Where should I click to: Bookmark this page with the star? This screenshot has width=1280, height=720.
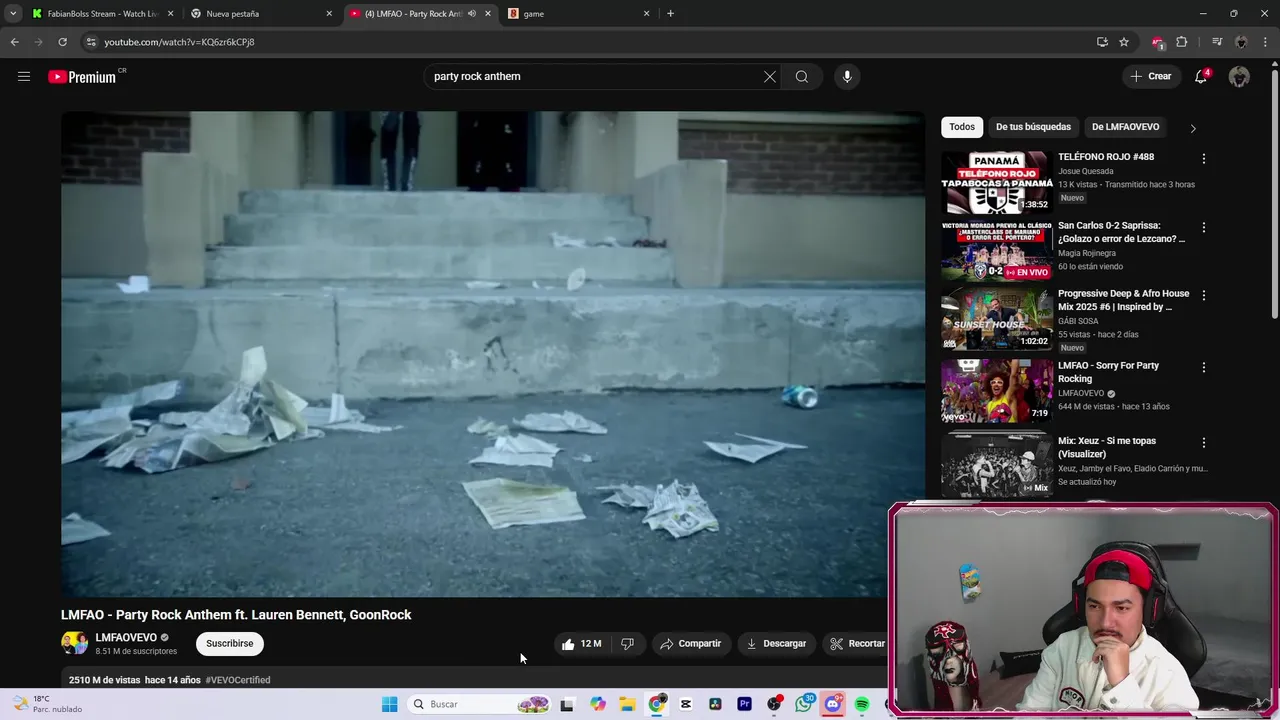(x=1124, y=42)
